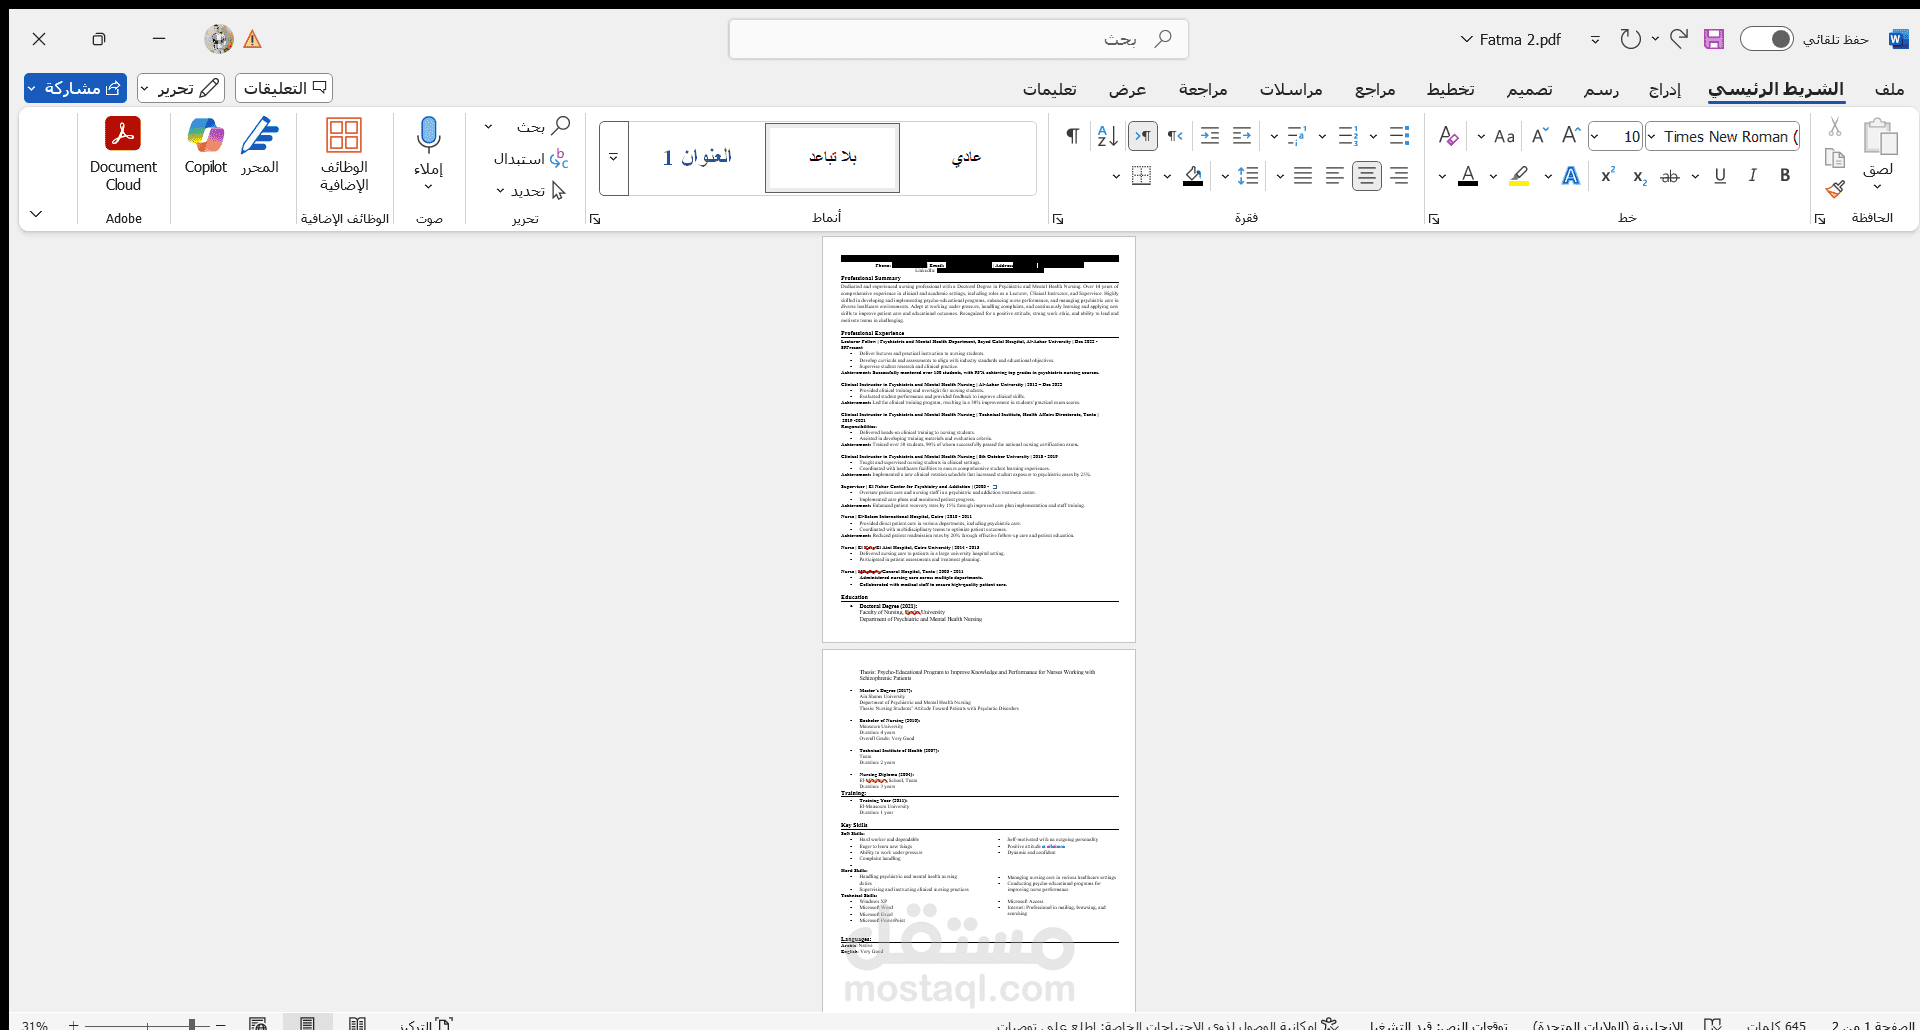
Task: Cut selection with the scissors icon
Action: [x=1834, y=127]
